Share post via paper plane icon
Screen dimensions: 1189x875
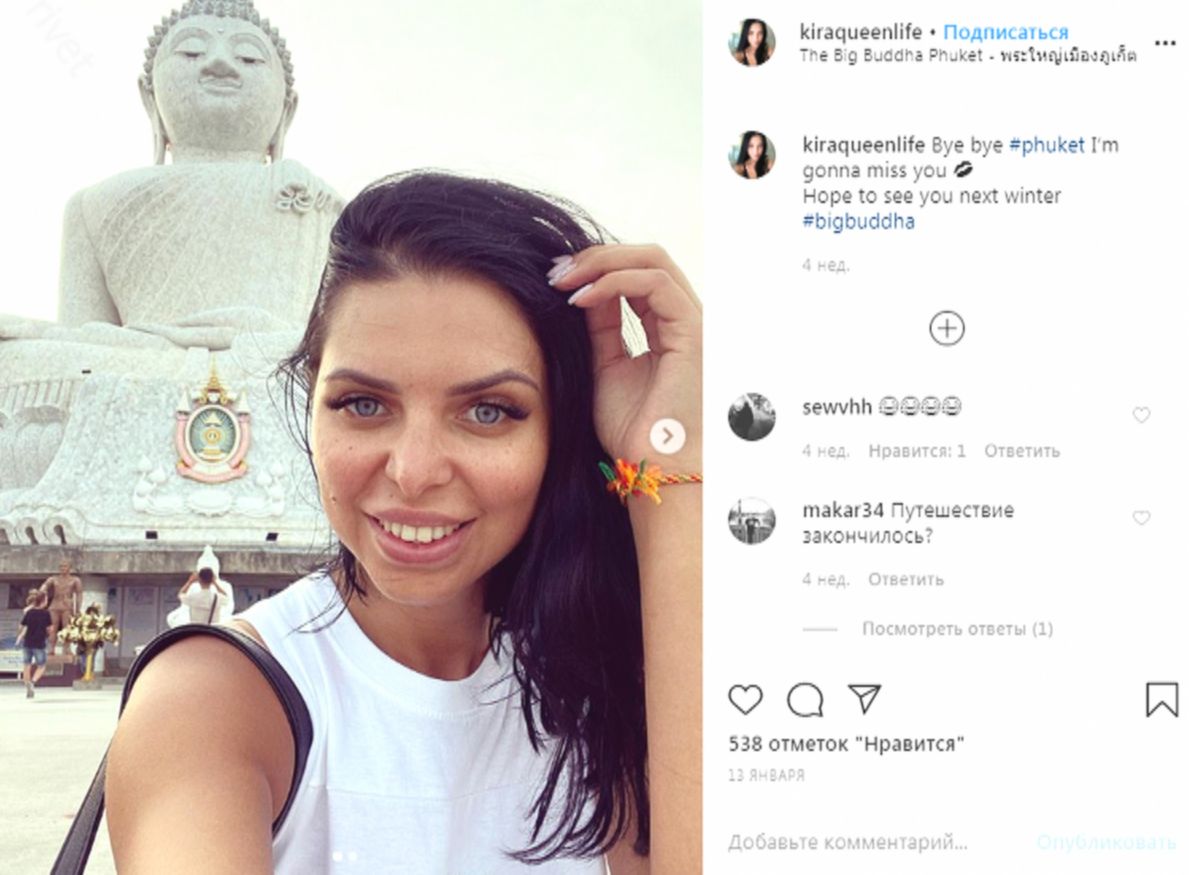tap(864, 699)
